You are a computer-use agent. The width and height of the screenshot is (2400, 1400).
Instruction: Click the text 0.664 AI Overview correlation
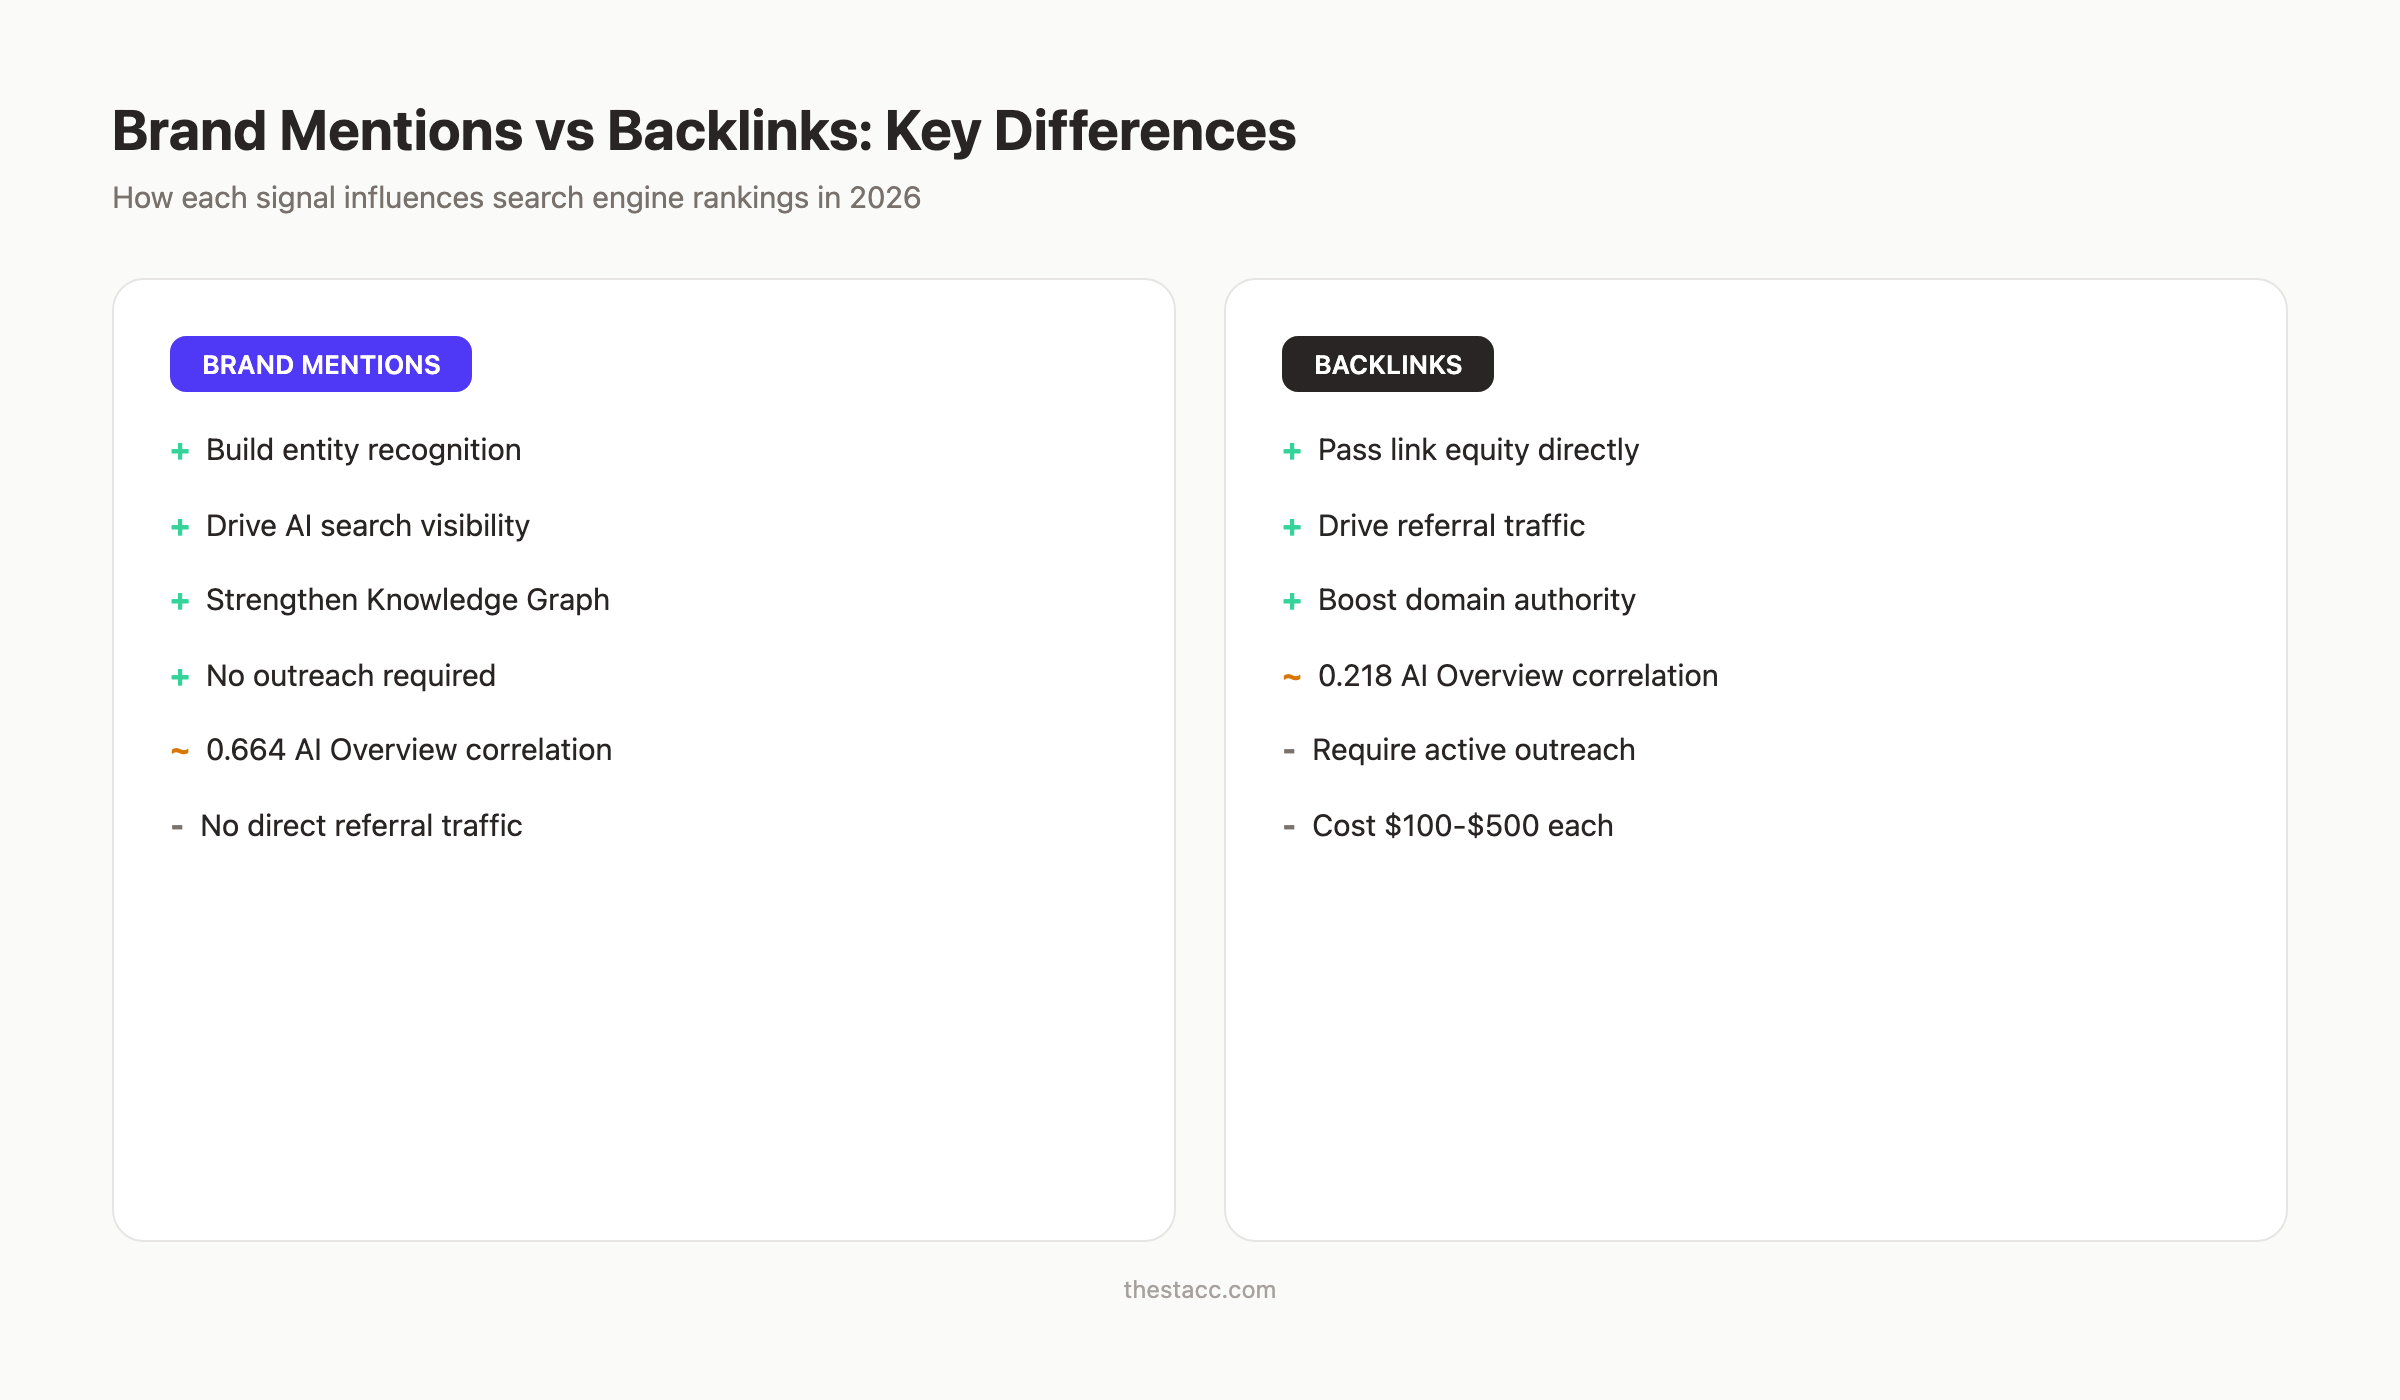click(x=409, y=750)
